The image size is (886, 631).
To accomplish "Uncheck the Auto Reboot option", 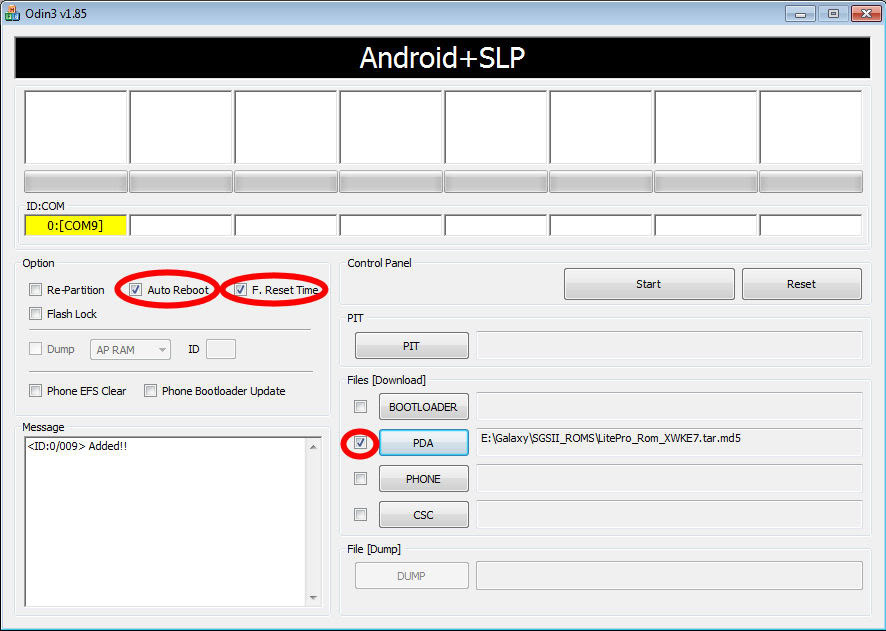I will 135,290.
